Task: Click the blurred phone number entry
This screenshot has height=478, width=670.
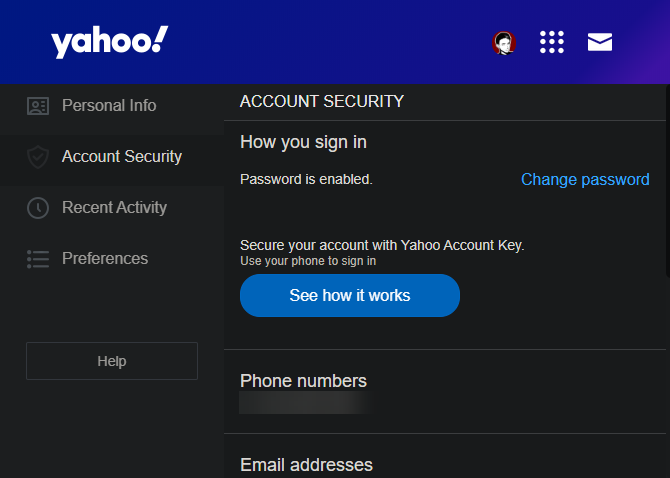Action: [304, 403]
